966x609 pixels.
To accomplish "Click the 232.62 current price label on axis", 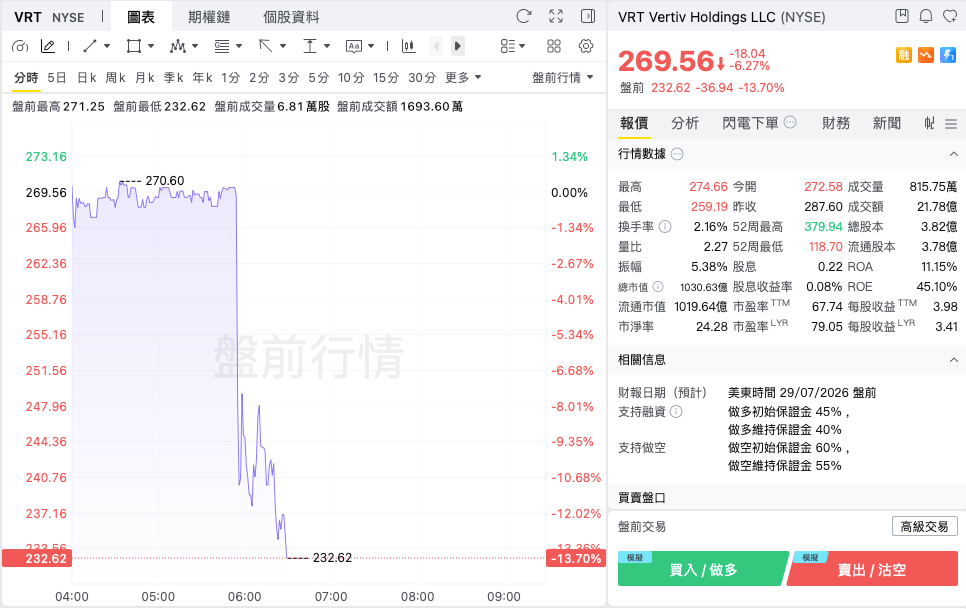I will tap(37, 559).
